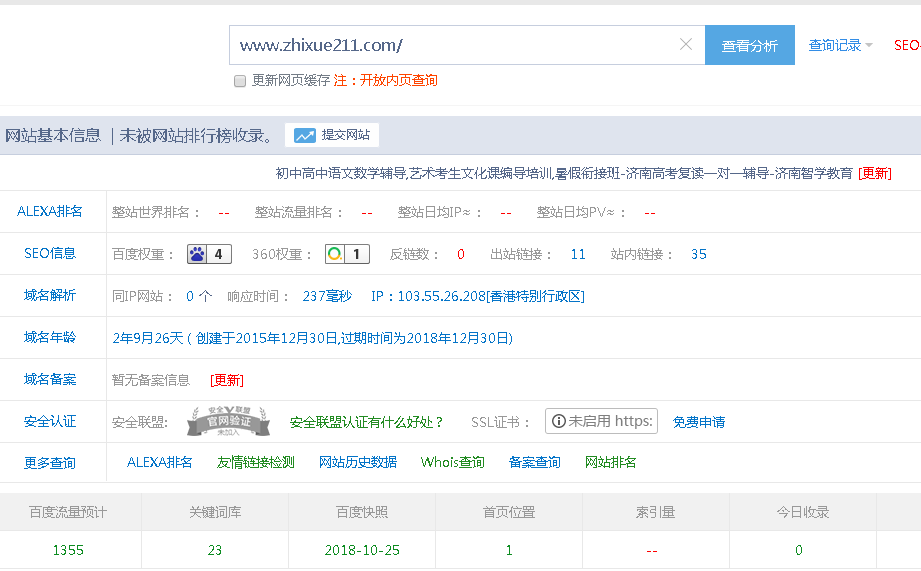
Task: Click the site title description text
Action: (x=564, y=173)
